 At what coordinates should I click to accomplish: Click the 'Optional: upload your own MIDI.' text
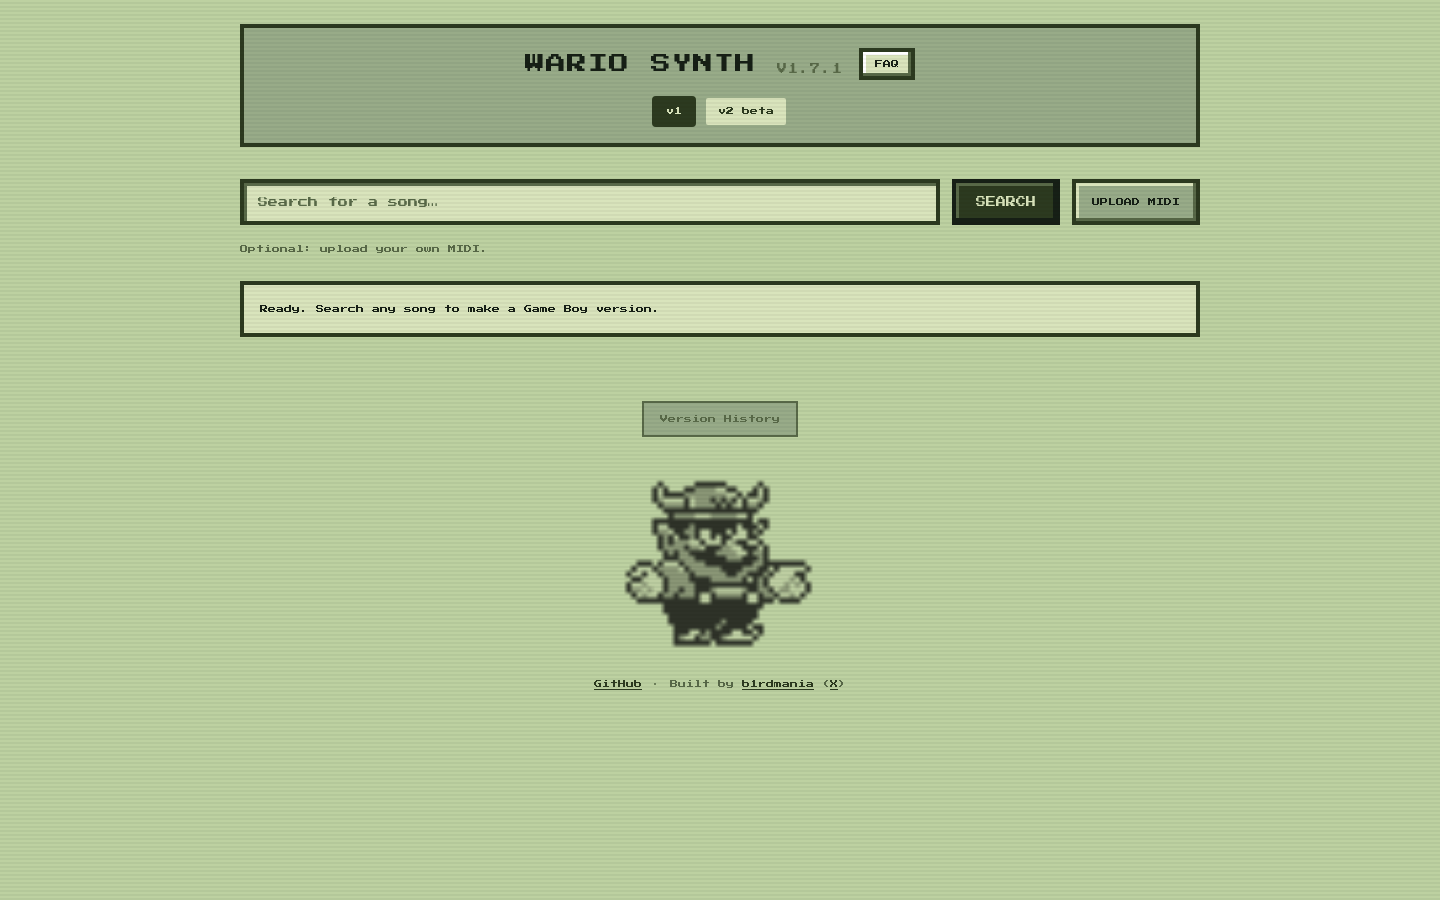[x=363, y=248]
